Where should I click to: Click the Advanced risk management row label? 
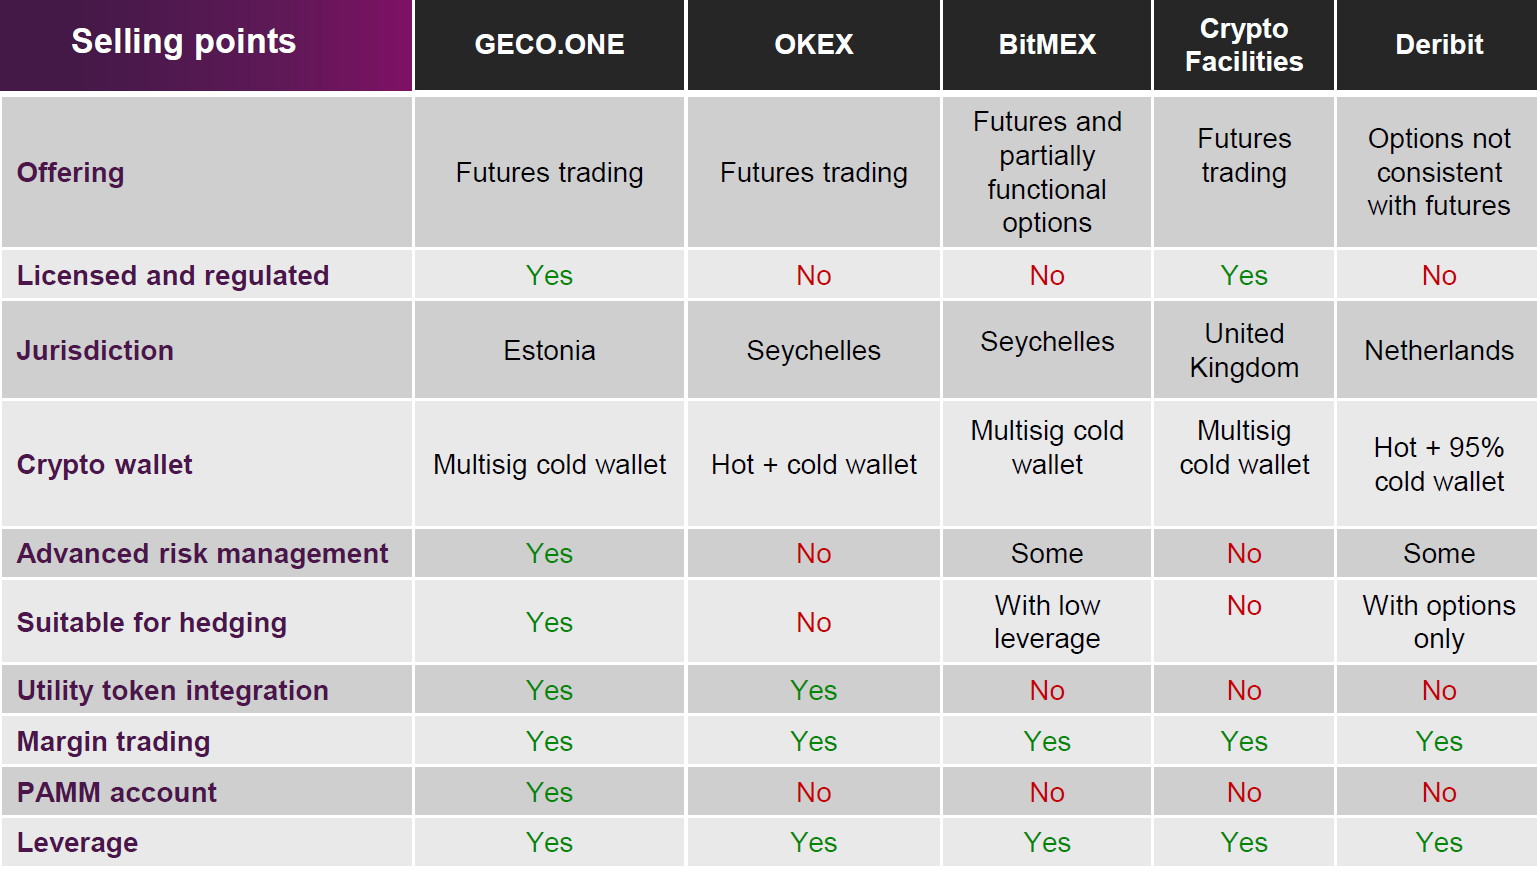coord(203,553)
